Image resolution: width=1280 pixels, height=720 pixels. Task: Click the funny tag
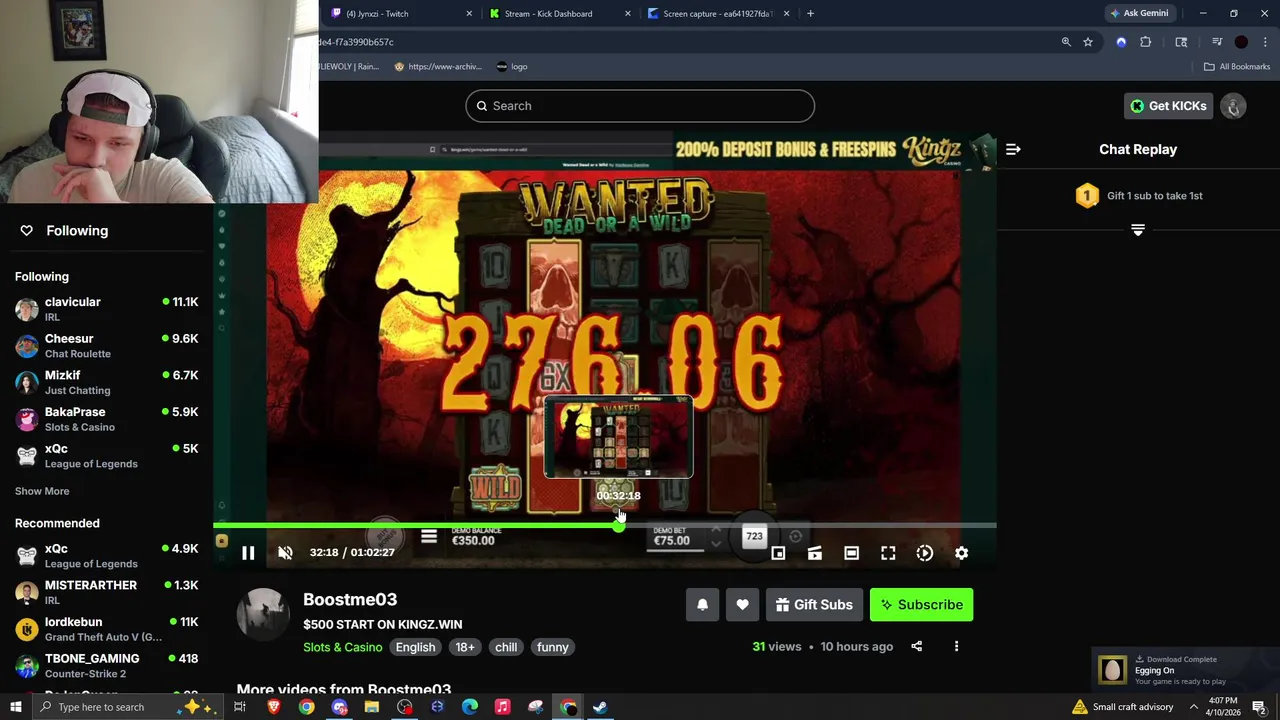(552, 647)
